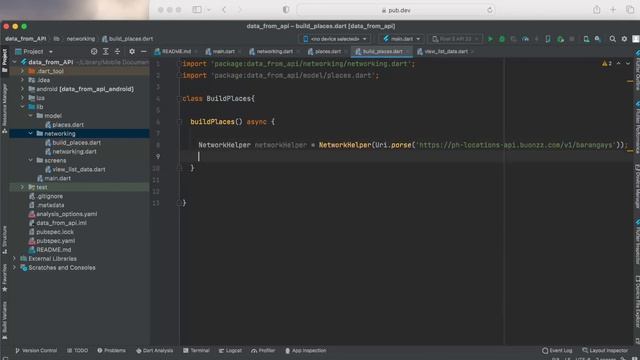Collapse the networking folder
Screen dimensions: 640x360
click(31, 133)
